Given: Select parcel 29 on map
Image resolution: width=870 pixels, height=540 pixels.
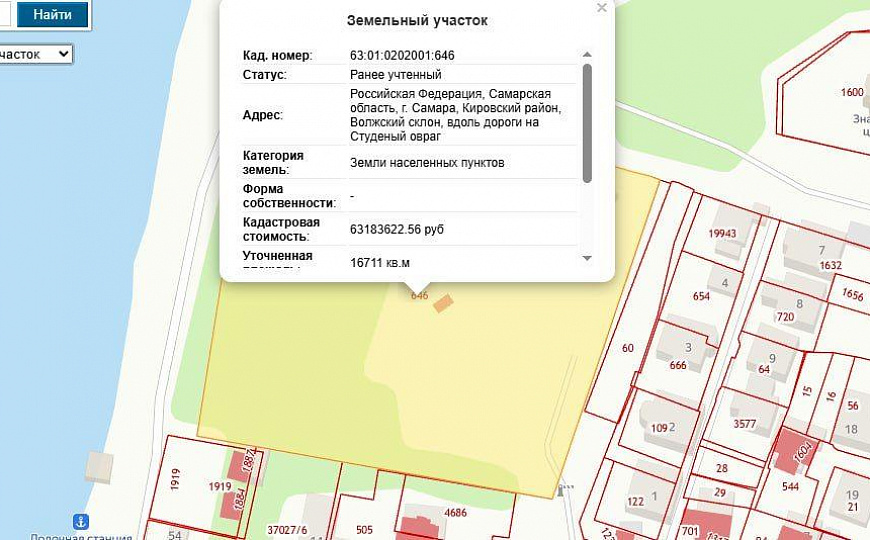Looking at the screenshot, I should pos(720,492).
